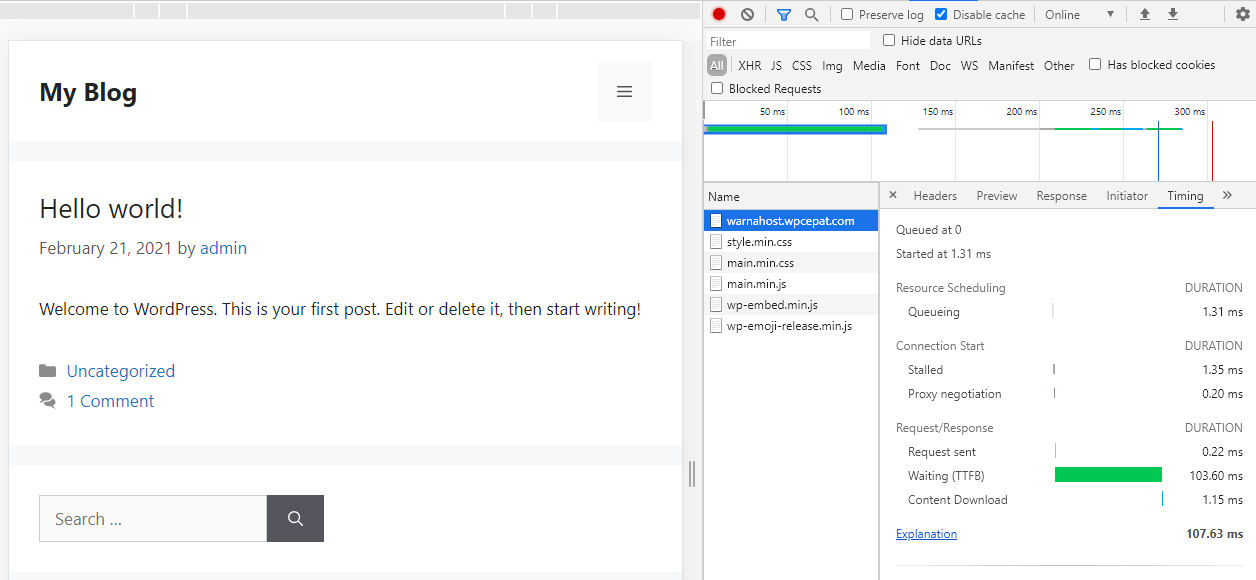The height and width of the screenshot is (580, 1256).
Task: Click the network Filter text field
Action: pos(788,41)
